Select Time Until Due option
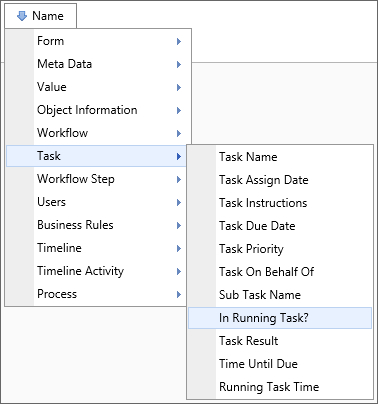The width and height of the screenshot is (378, 404). pyautogui.click(x=280, y=364)
